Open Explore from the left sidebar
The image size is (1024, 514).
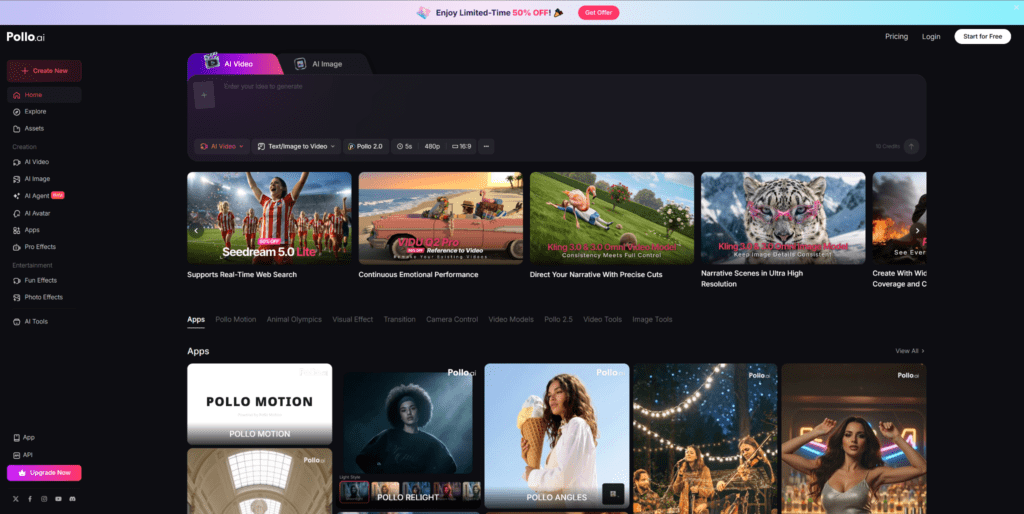pos(35,111)
